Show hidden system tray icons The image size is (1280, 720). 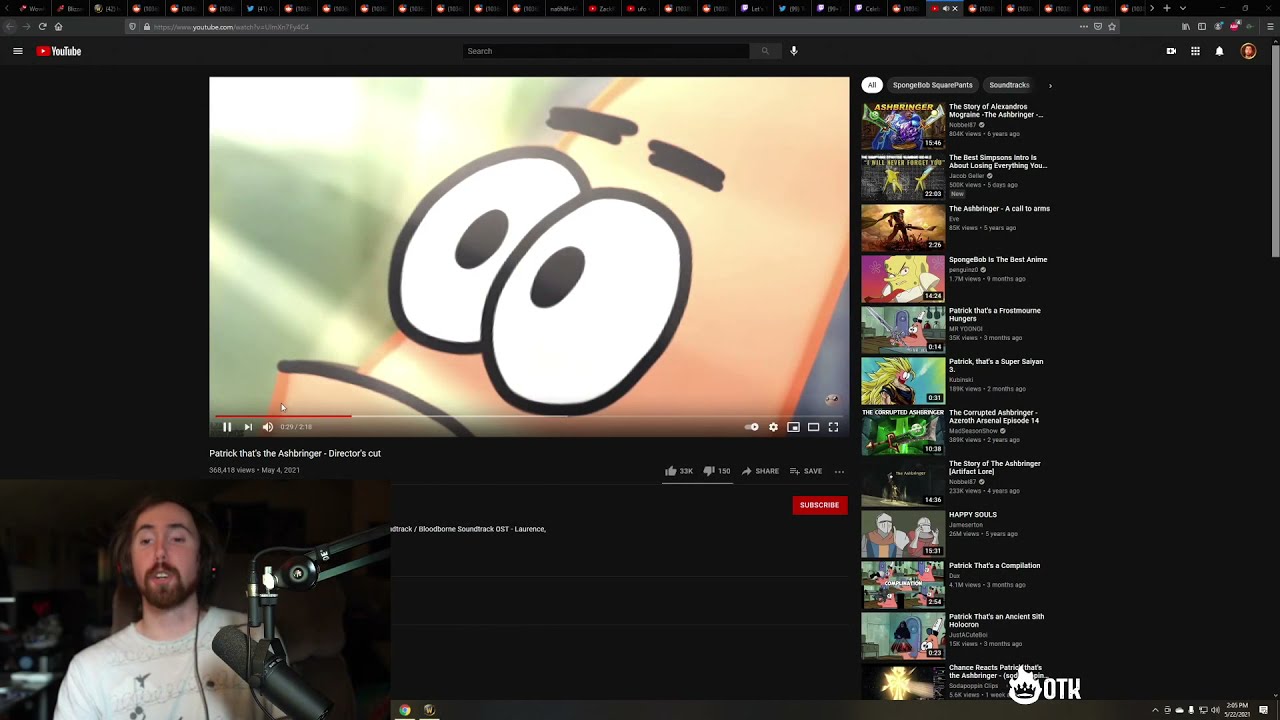click(x=1155, y=710)
